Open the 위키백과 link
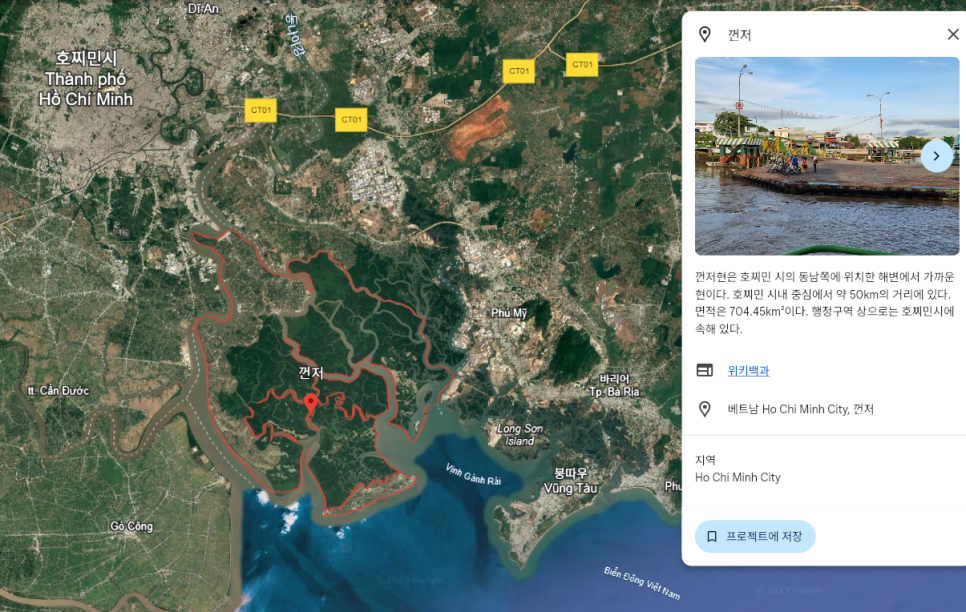The image size is (966, 612). tap(748, 370)
